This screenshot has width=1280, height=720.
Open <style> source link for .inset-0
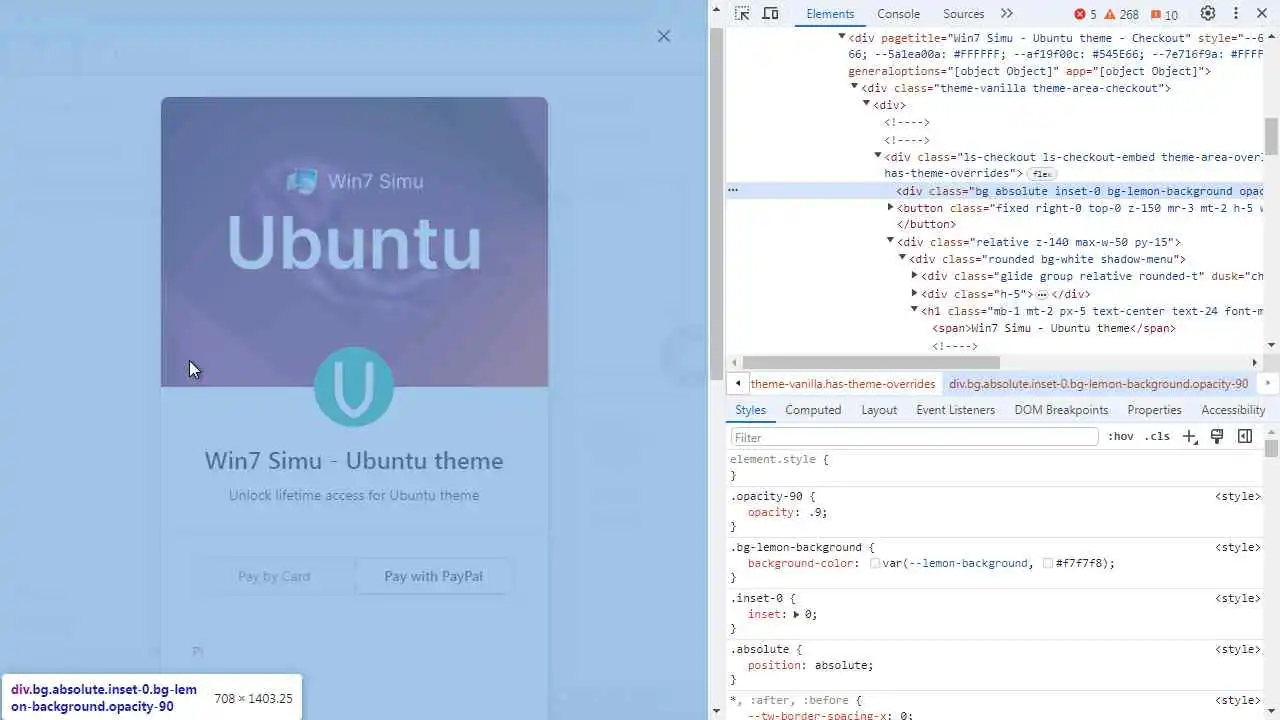coord(1237,598)
